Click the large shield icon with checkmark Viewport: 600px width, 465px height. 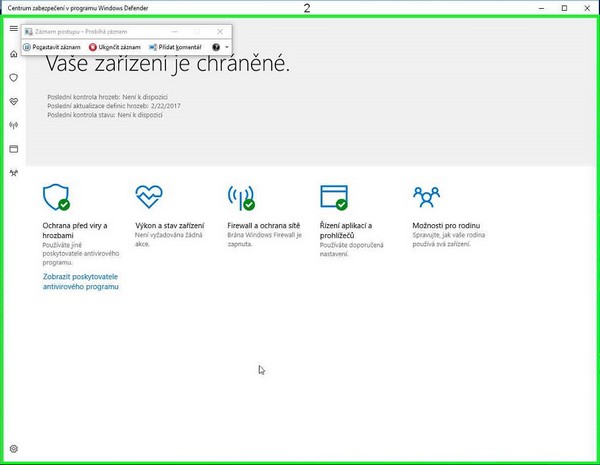[56, 197]
